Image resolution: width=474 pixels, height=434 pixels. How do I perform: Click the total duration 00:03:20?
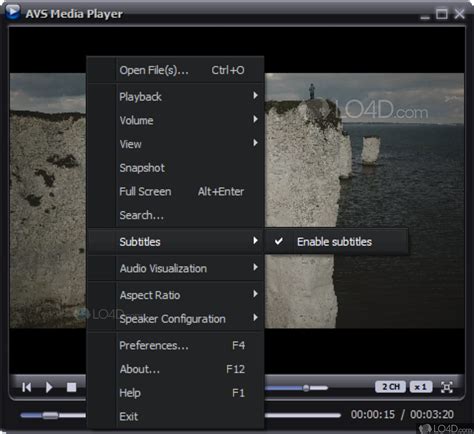pos(432,414)
